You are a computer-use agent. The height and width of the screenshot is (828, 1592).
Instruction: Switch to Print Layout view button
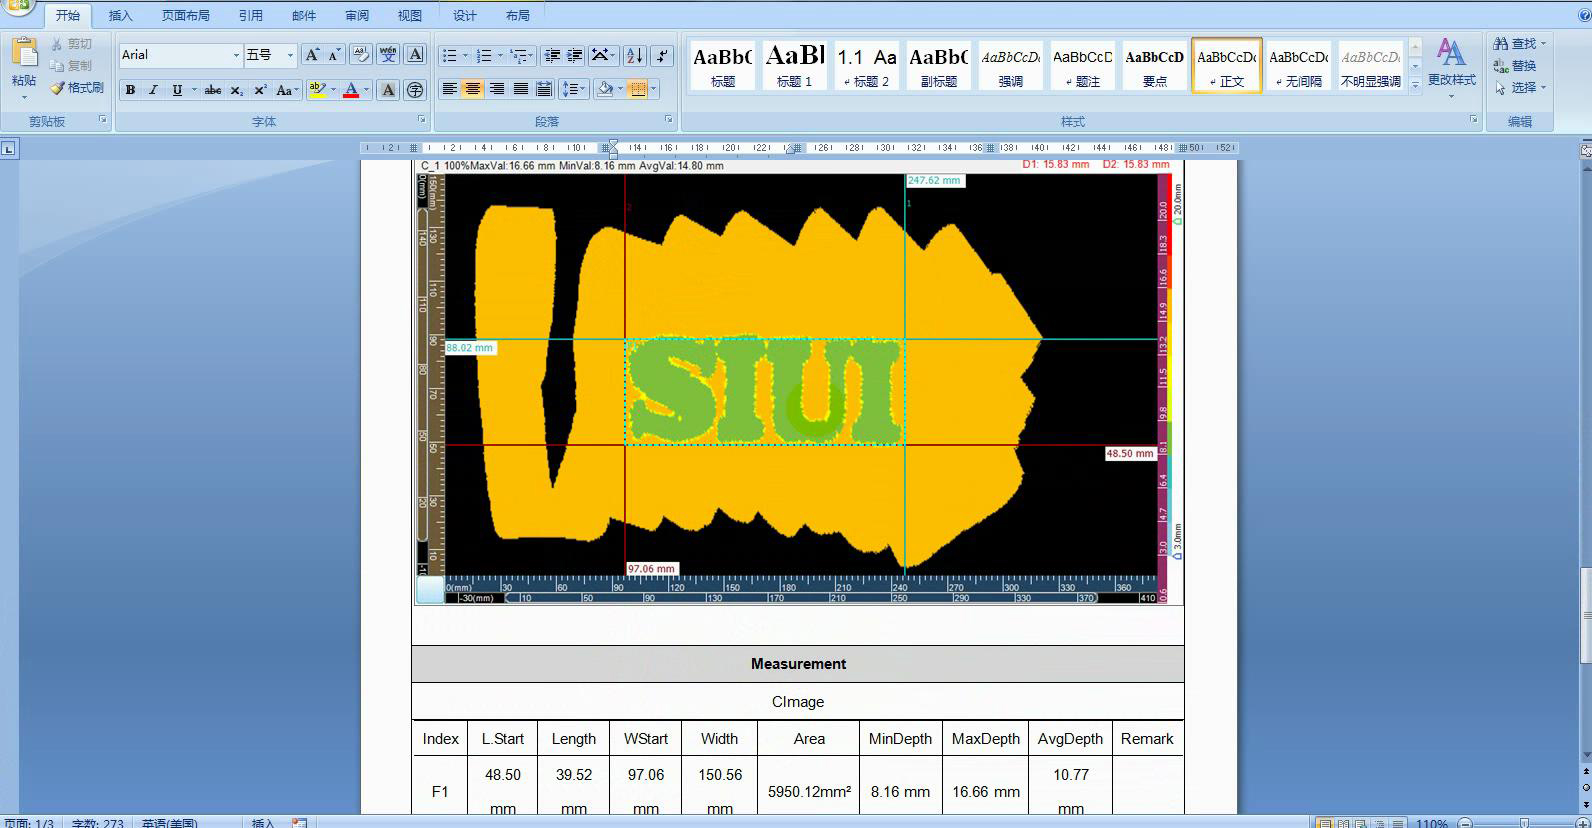pyautogui.click(x=1325, y=823)
